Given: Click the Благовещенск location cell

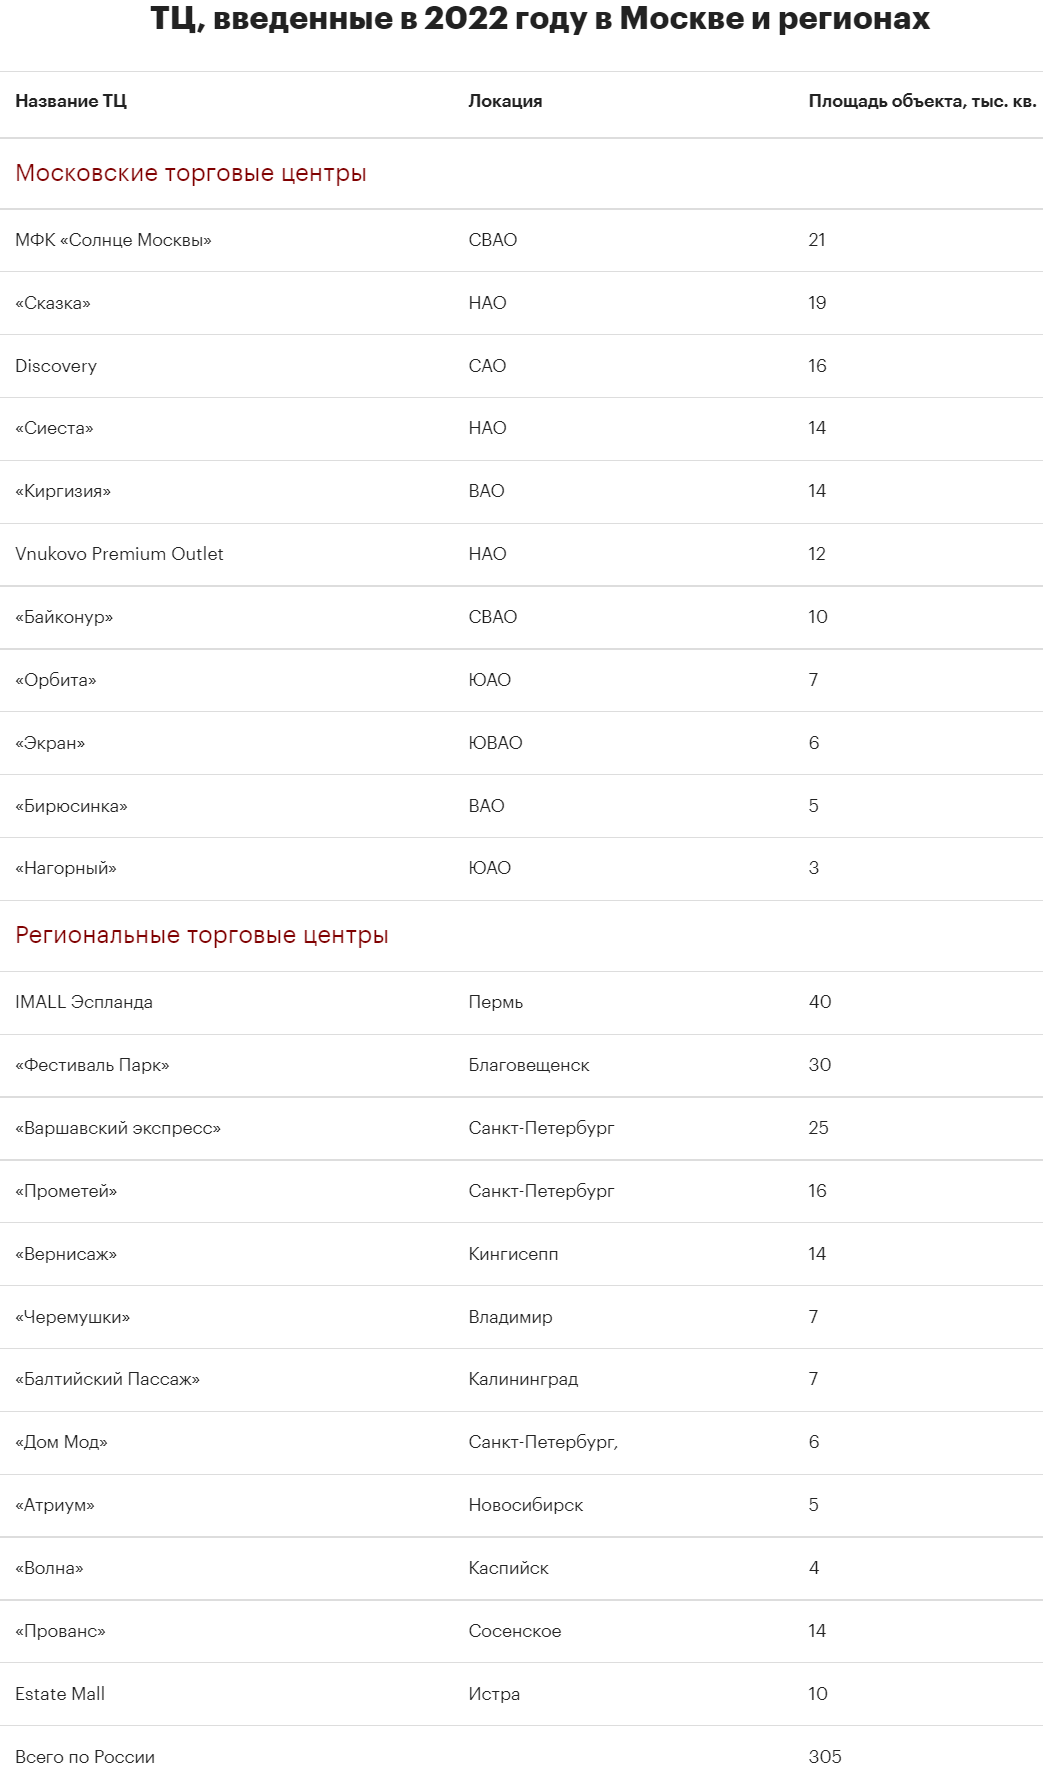Looking at the screenshot, I should [529, 1065].
